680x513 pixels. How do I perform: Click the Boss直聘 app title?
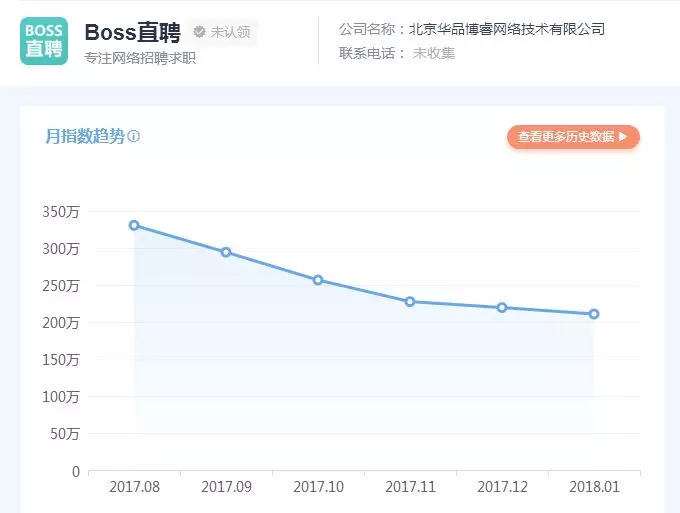(x=132, y=33)
